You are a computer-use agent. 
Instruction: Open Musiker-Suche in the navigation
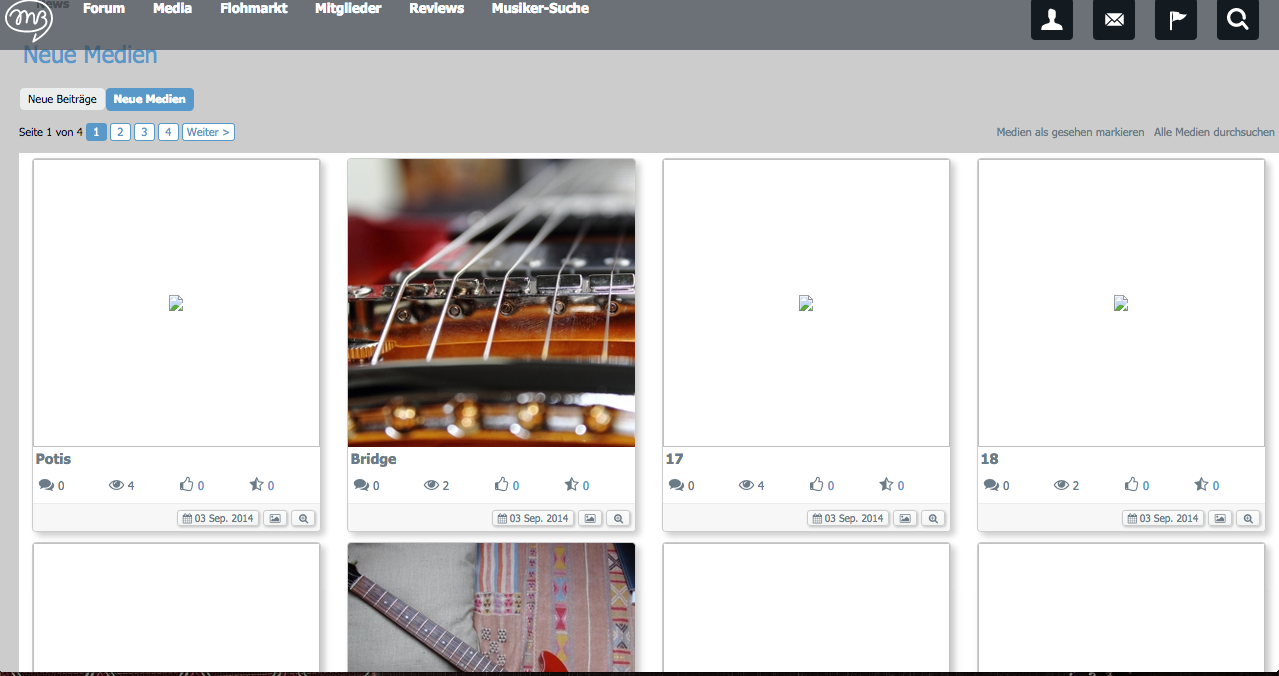coord(540,8)
